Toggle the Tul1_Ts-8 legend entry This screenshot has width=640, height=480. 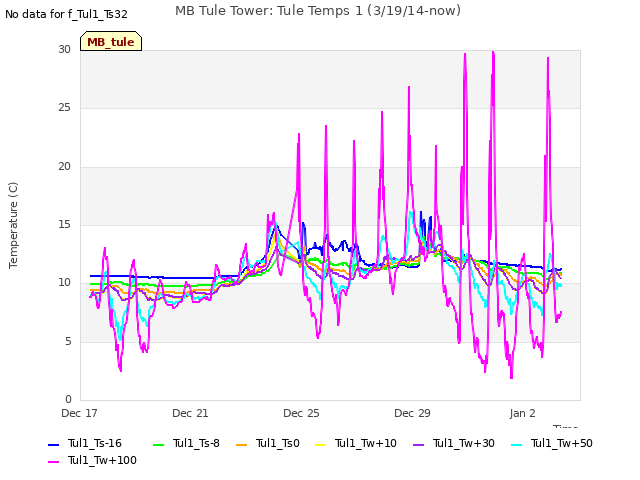coord(186,443)
